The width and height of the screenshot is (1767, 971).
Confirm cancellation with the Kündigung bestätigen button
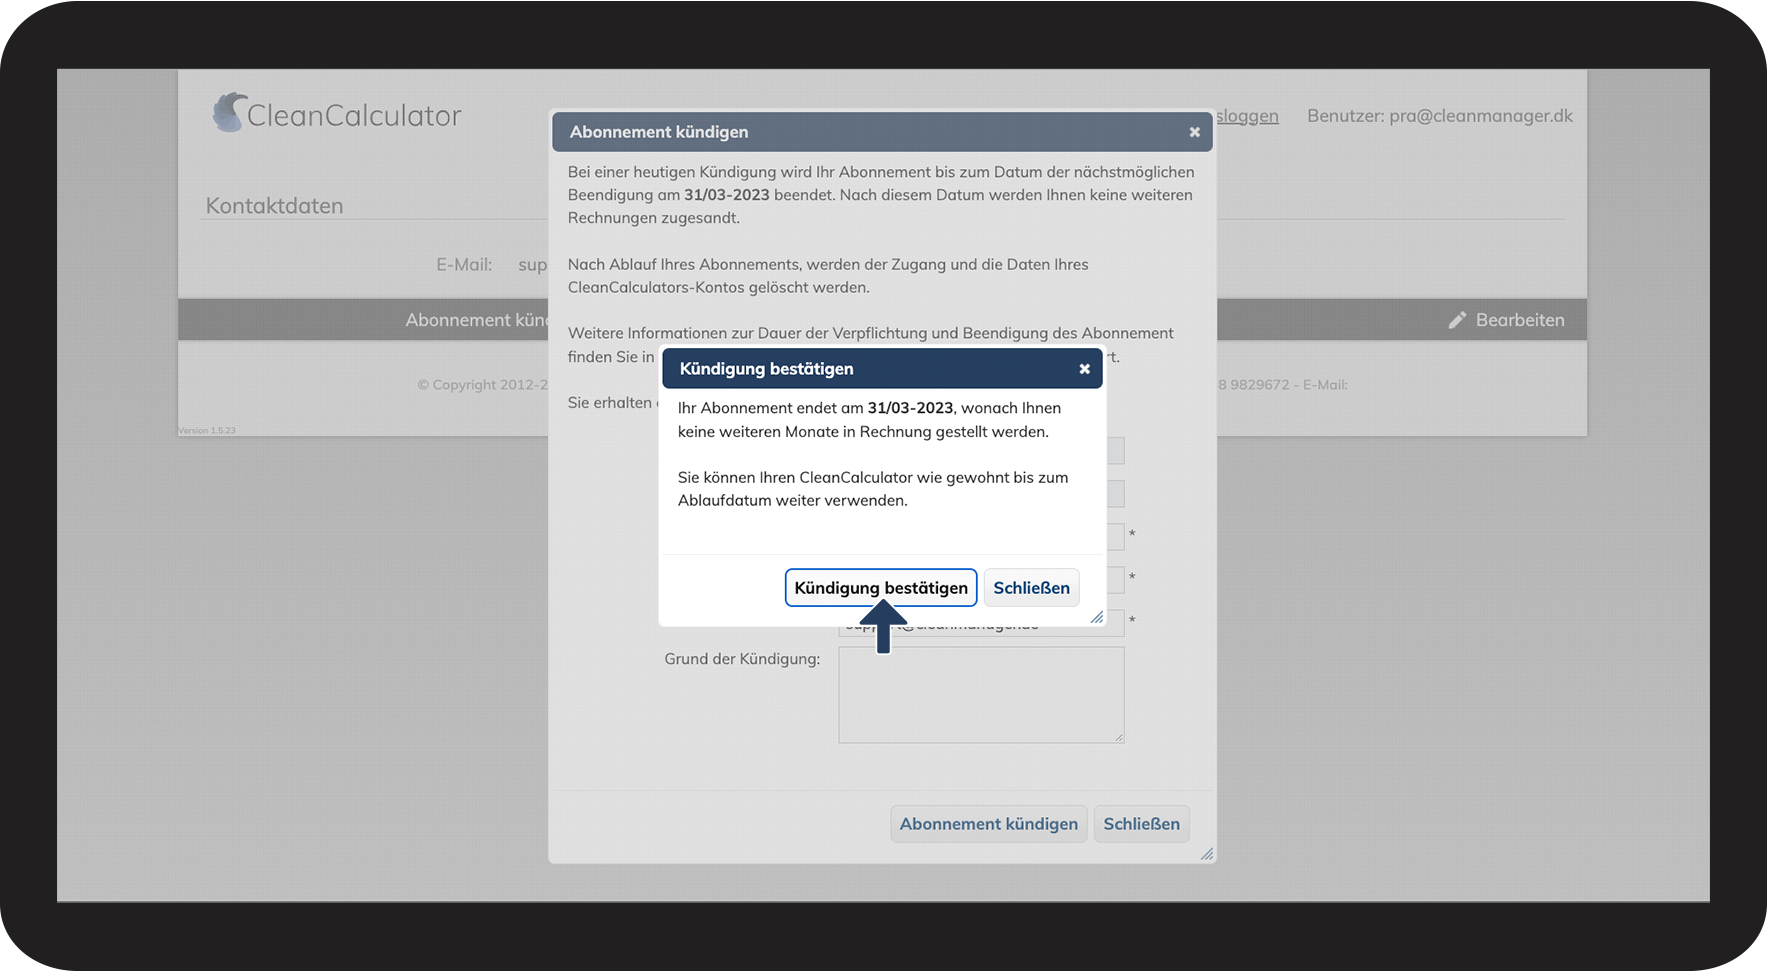tap(881, 588)
